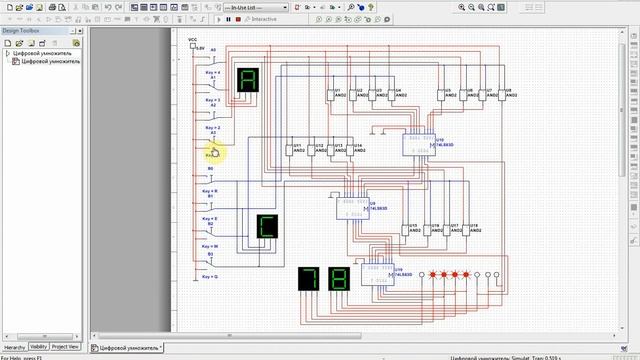Click the Full screen view icon

[501, 7]
